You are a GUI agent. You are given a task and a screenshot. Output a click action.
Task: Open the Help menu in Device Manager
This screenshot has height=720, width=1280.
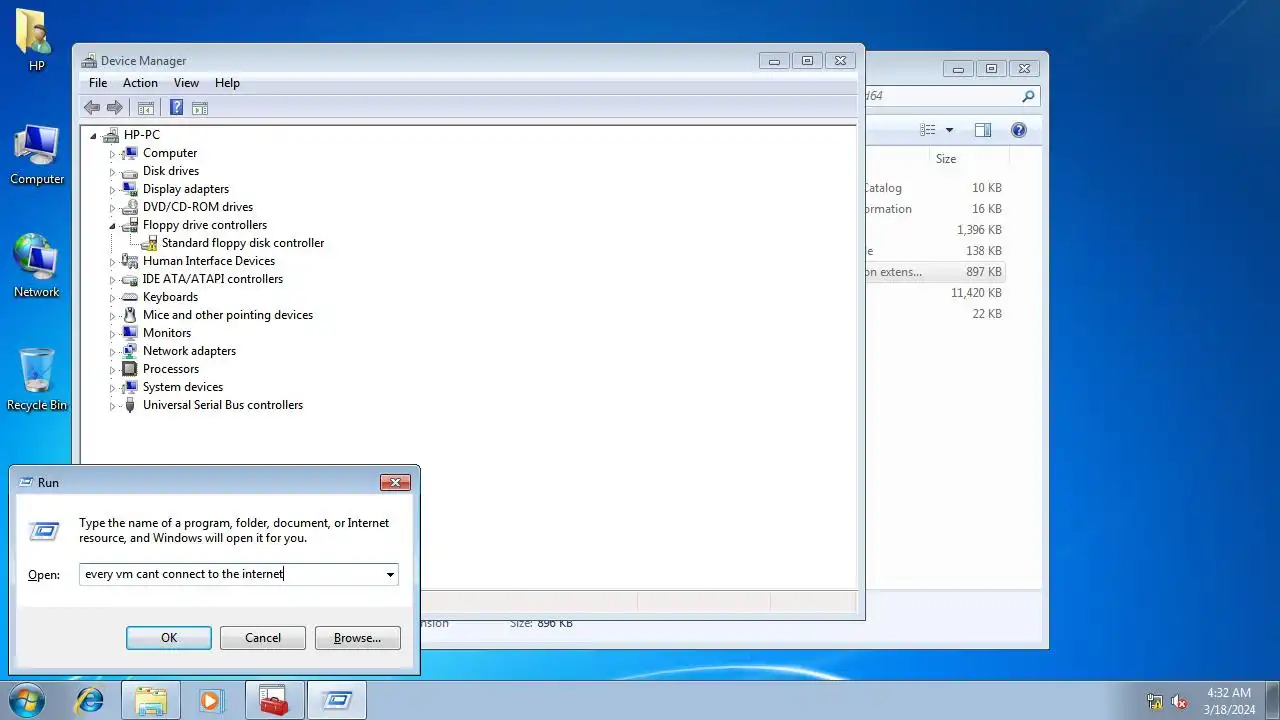coord(227,83)
